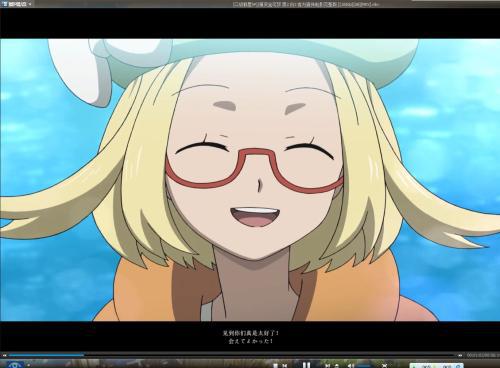
Task: Skip to the previous track
Action: click(x=285, y=366)
